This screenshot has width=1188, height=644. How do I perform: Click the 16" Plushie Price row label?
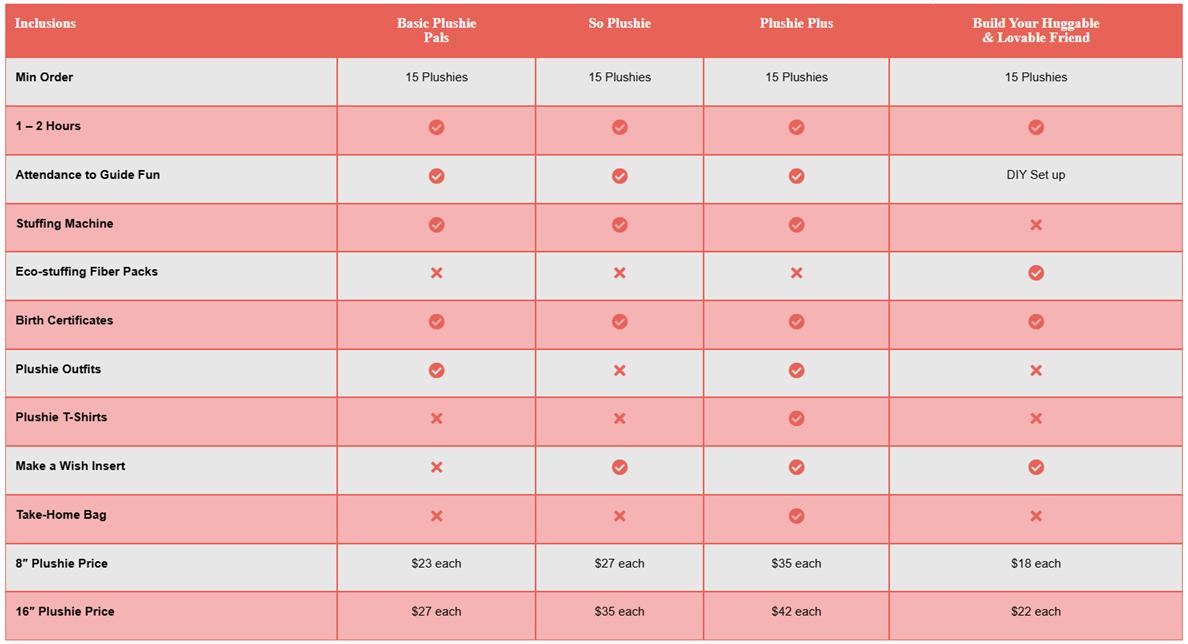click(x=65, y=612)
